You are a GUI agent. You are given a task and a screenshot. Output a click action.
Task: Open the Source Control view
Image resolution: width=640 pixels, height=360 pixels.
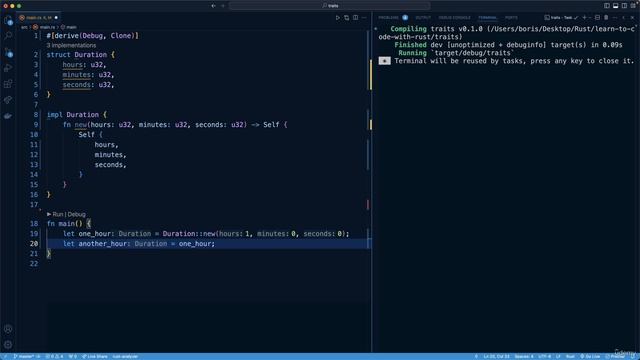pyautogui.click(x=8, y=52)
